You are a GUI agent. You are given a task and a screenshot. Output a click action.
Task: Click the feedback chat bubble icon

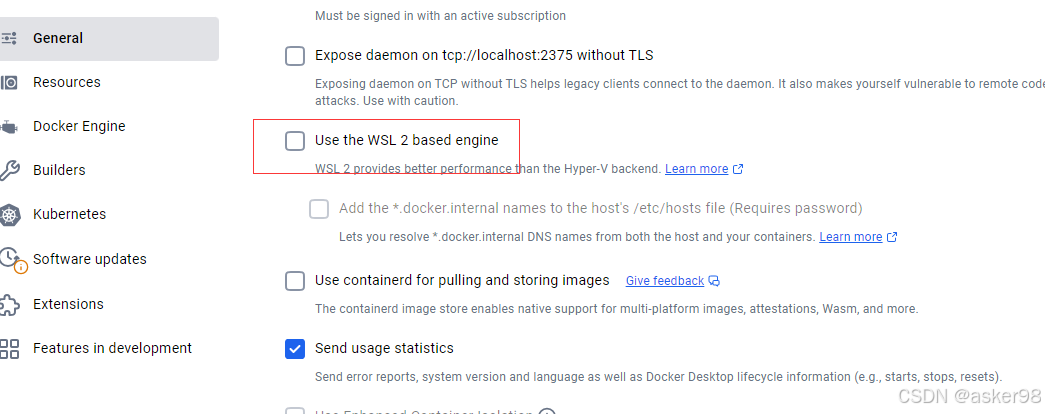[x=714, y=281]
